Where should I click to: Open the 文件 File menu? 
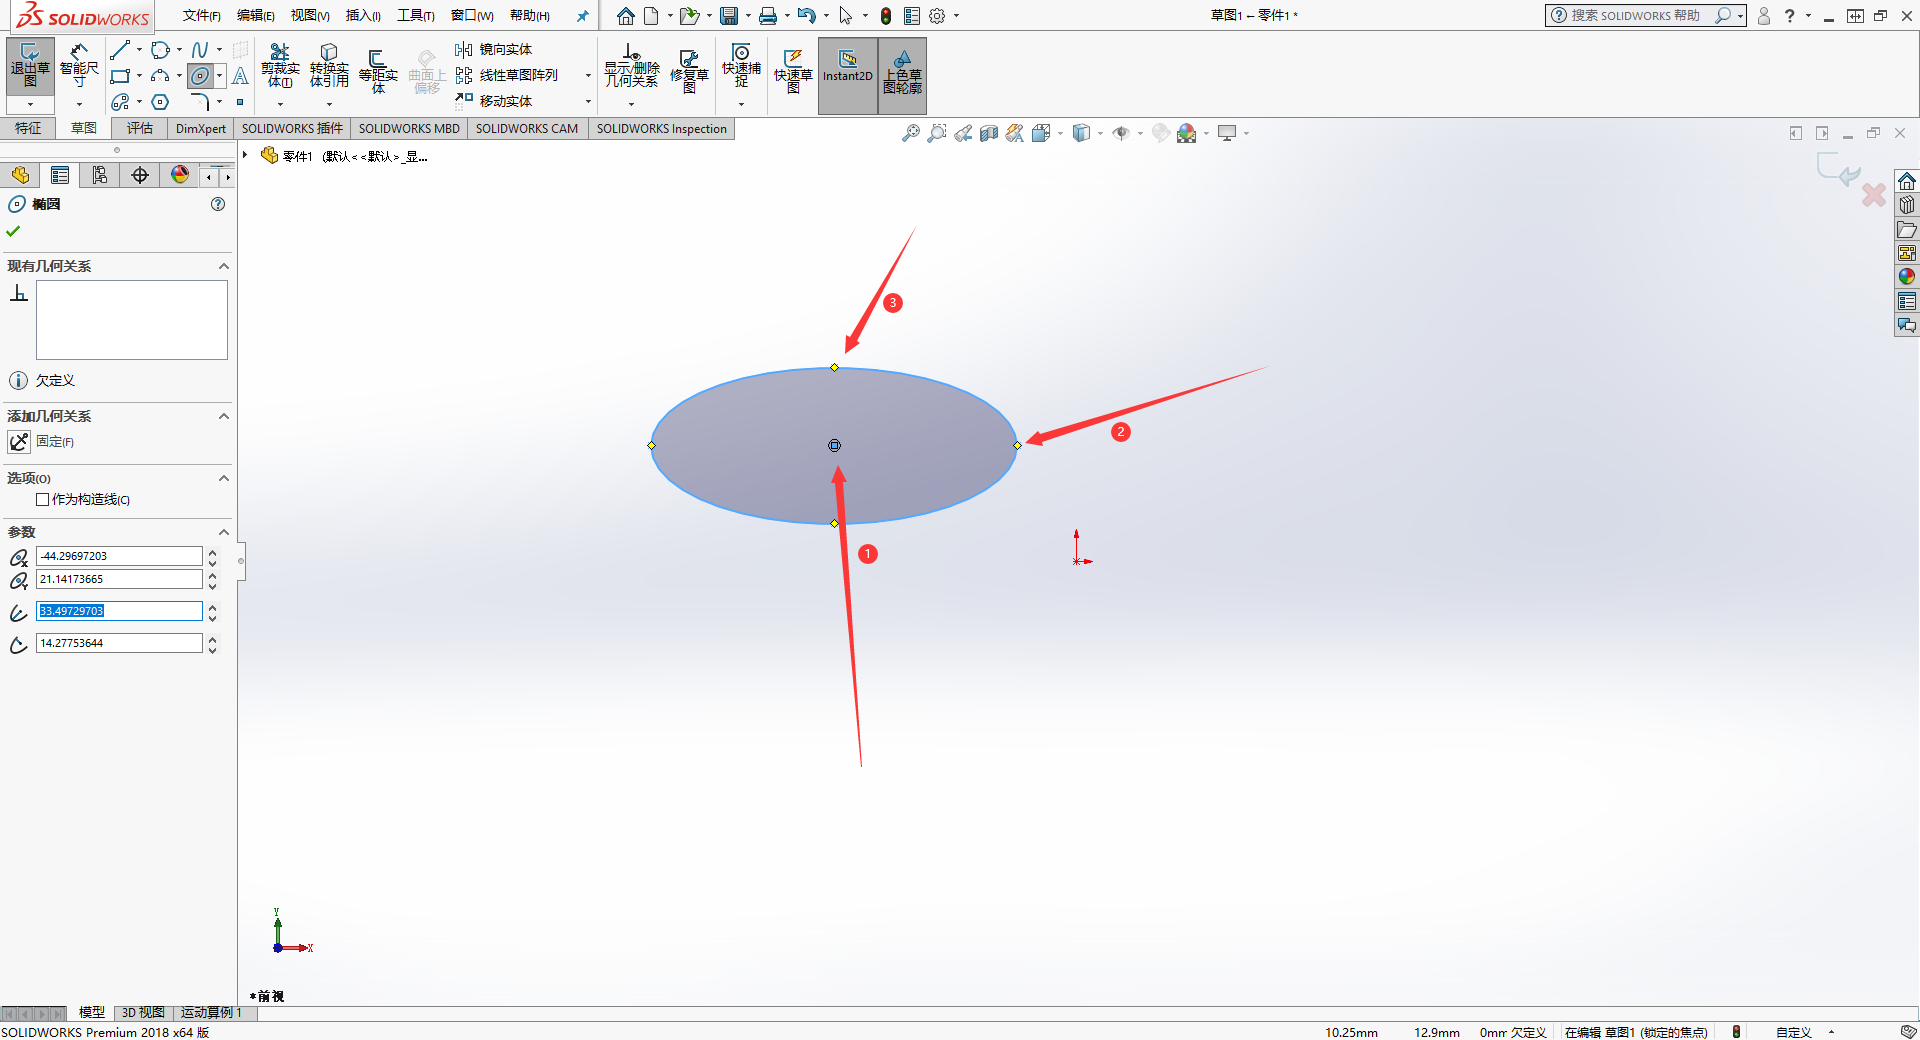click(202, 16)
